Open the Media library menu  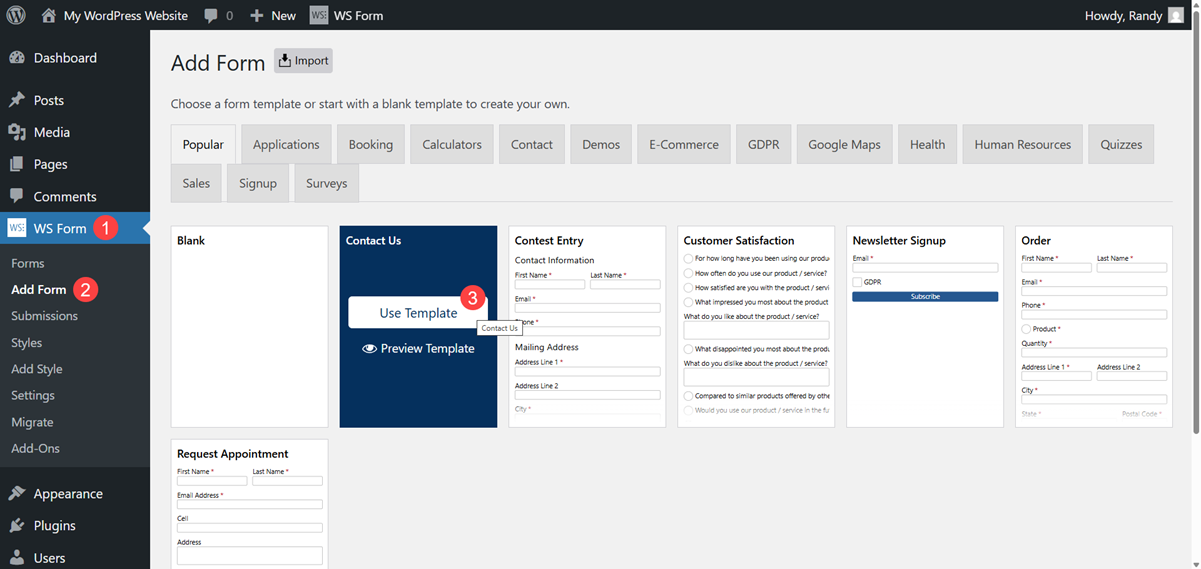coord(51,132)
